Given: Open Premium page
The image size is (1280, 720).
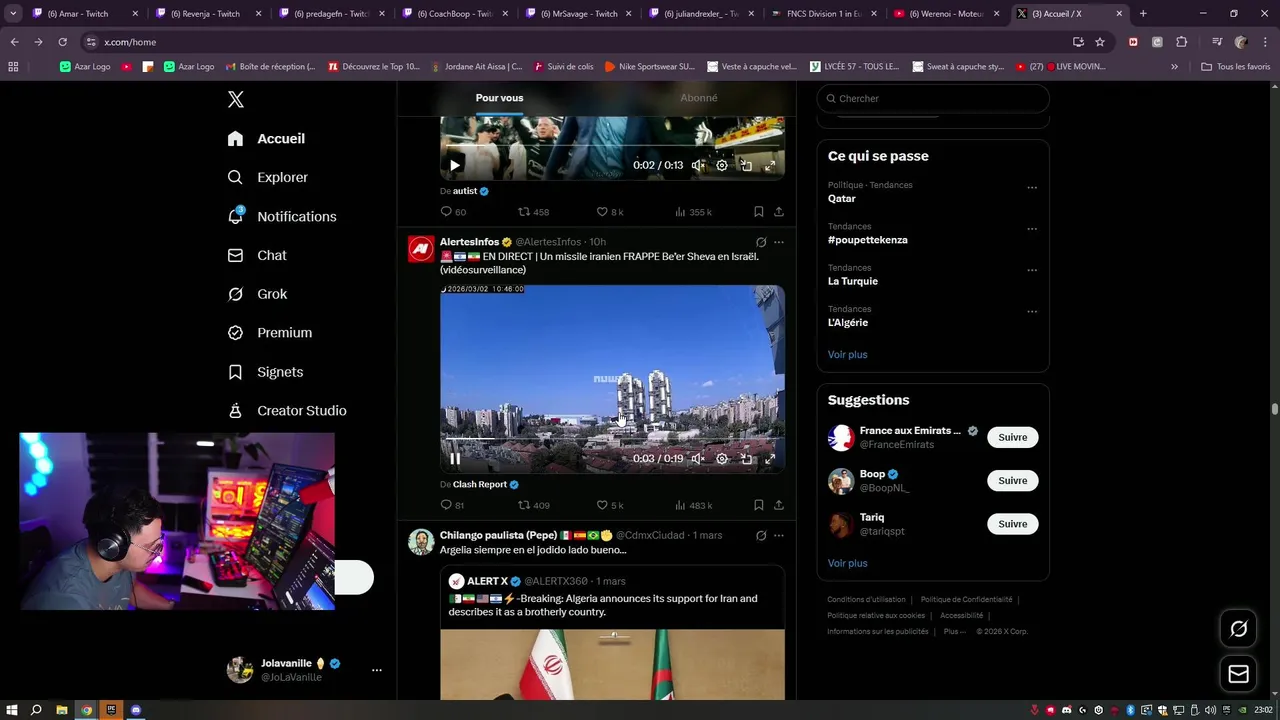Looking at the screenshot, I should click(270, 333).
